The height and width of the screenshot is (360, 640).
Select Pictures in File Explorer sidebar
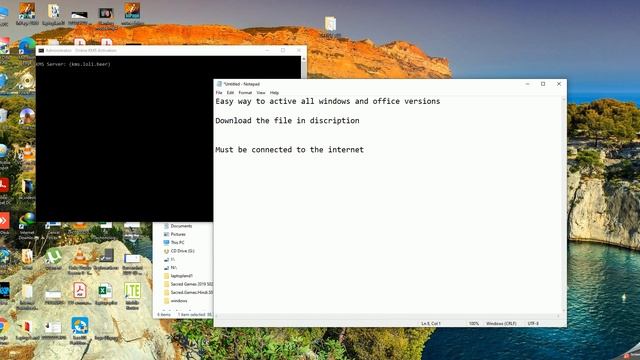click(x=178, y=234)
